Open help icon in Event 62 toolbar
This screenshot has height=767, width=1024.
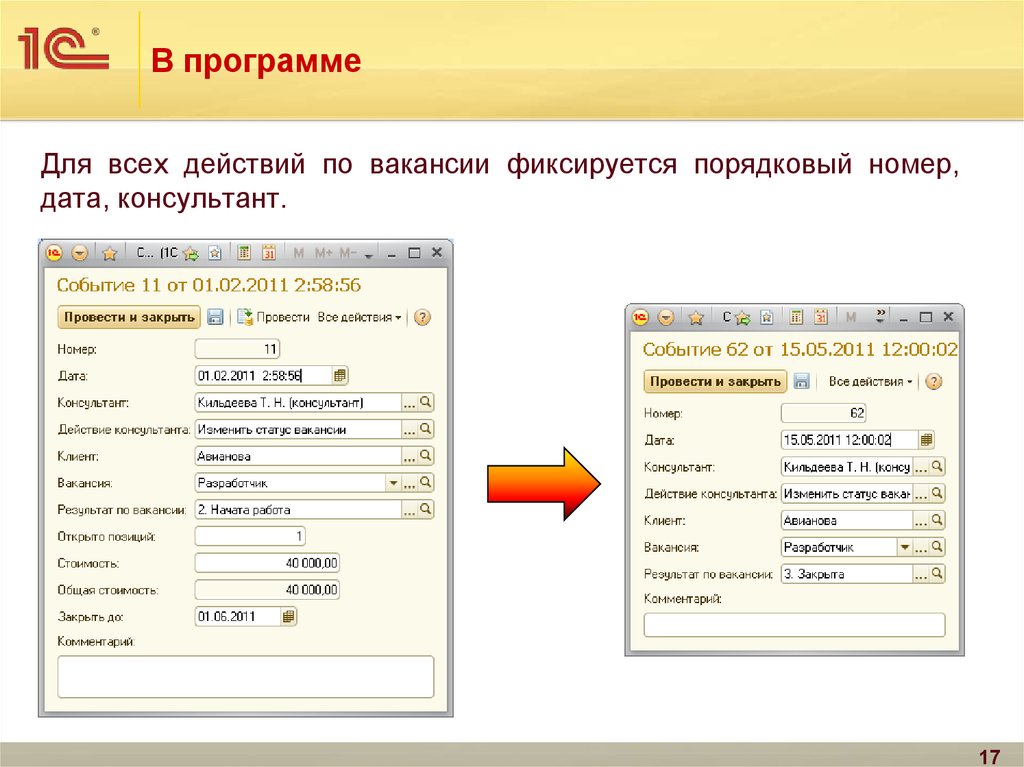(x=934, y=381)
